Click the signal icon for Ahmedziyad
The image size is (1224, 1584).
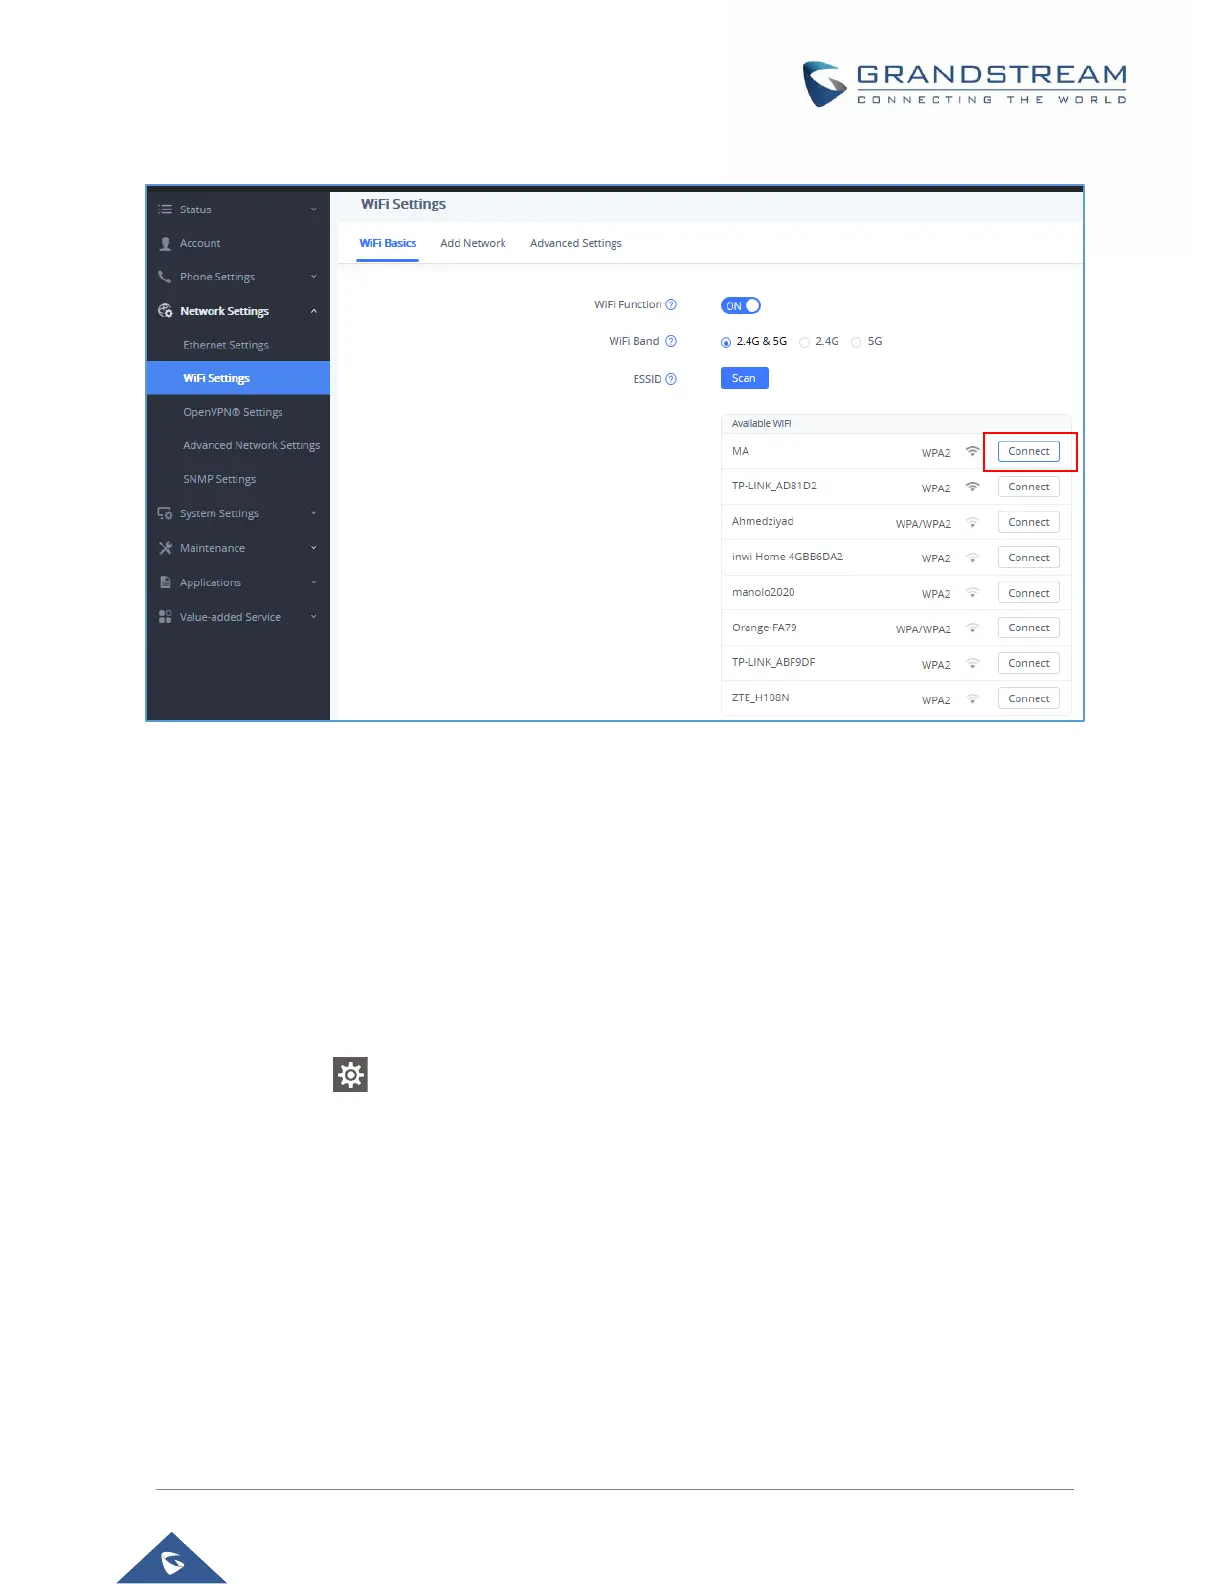coord(972,523)
